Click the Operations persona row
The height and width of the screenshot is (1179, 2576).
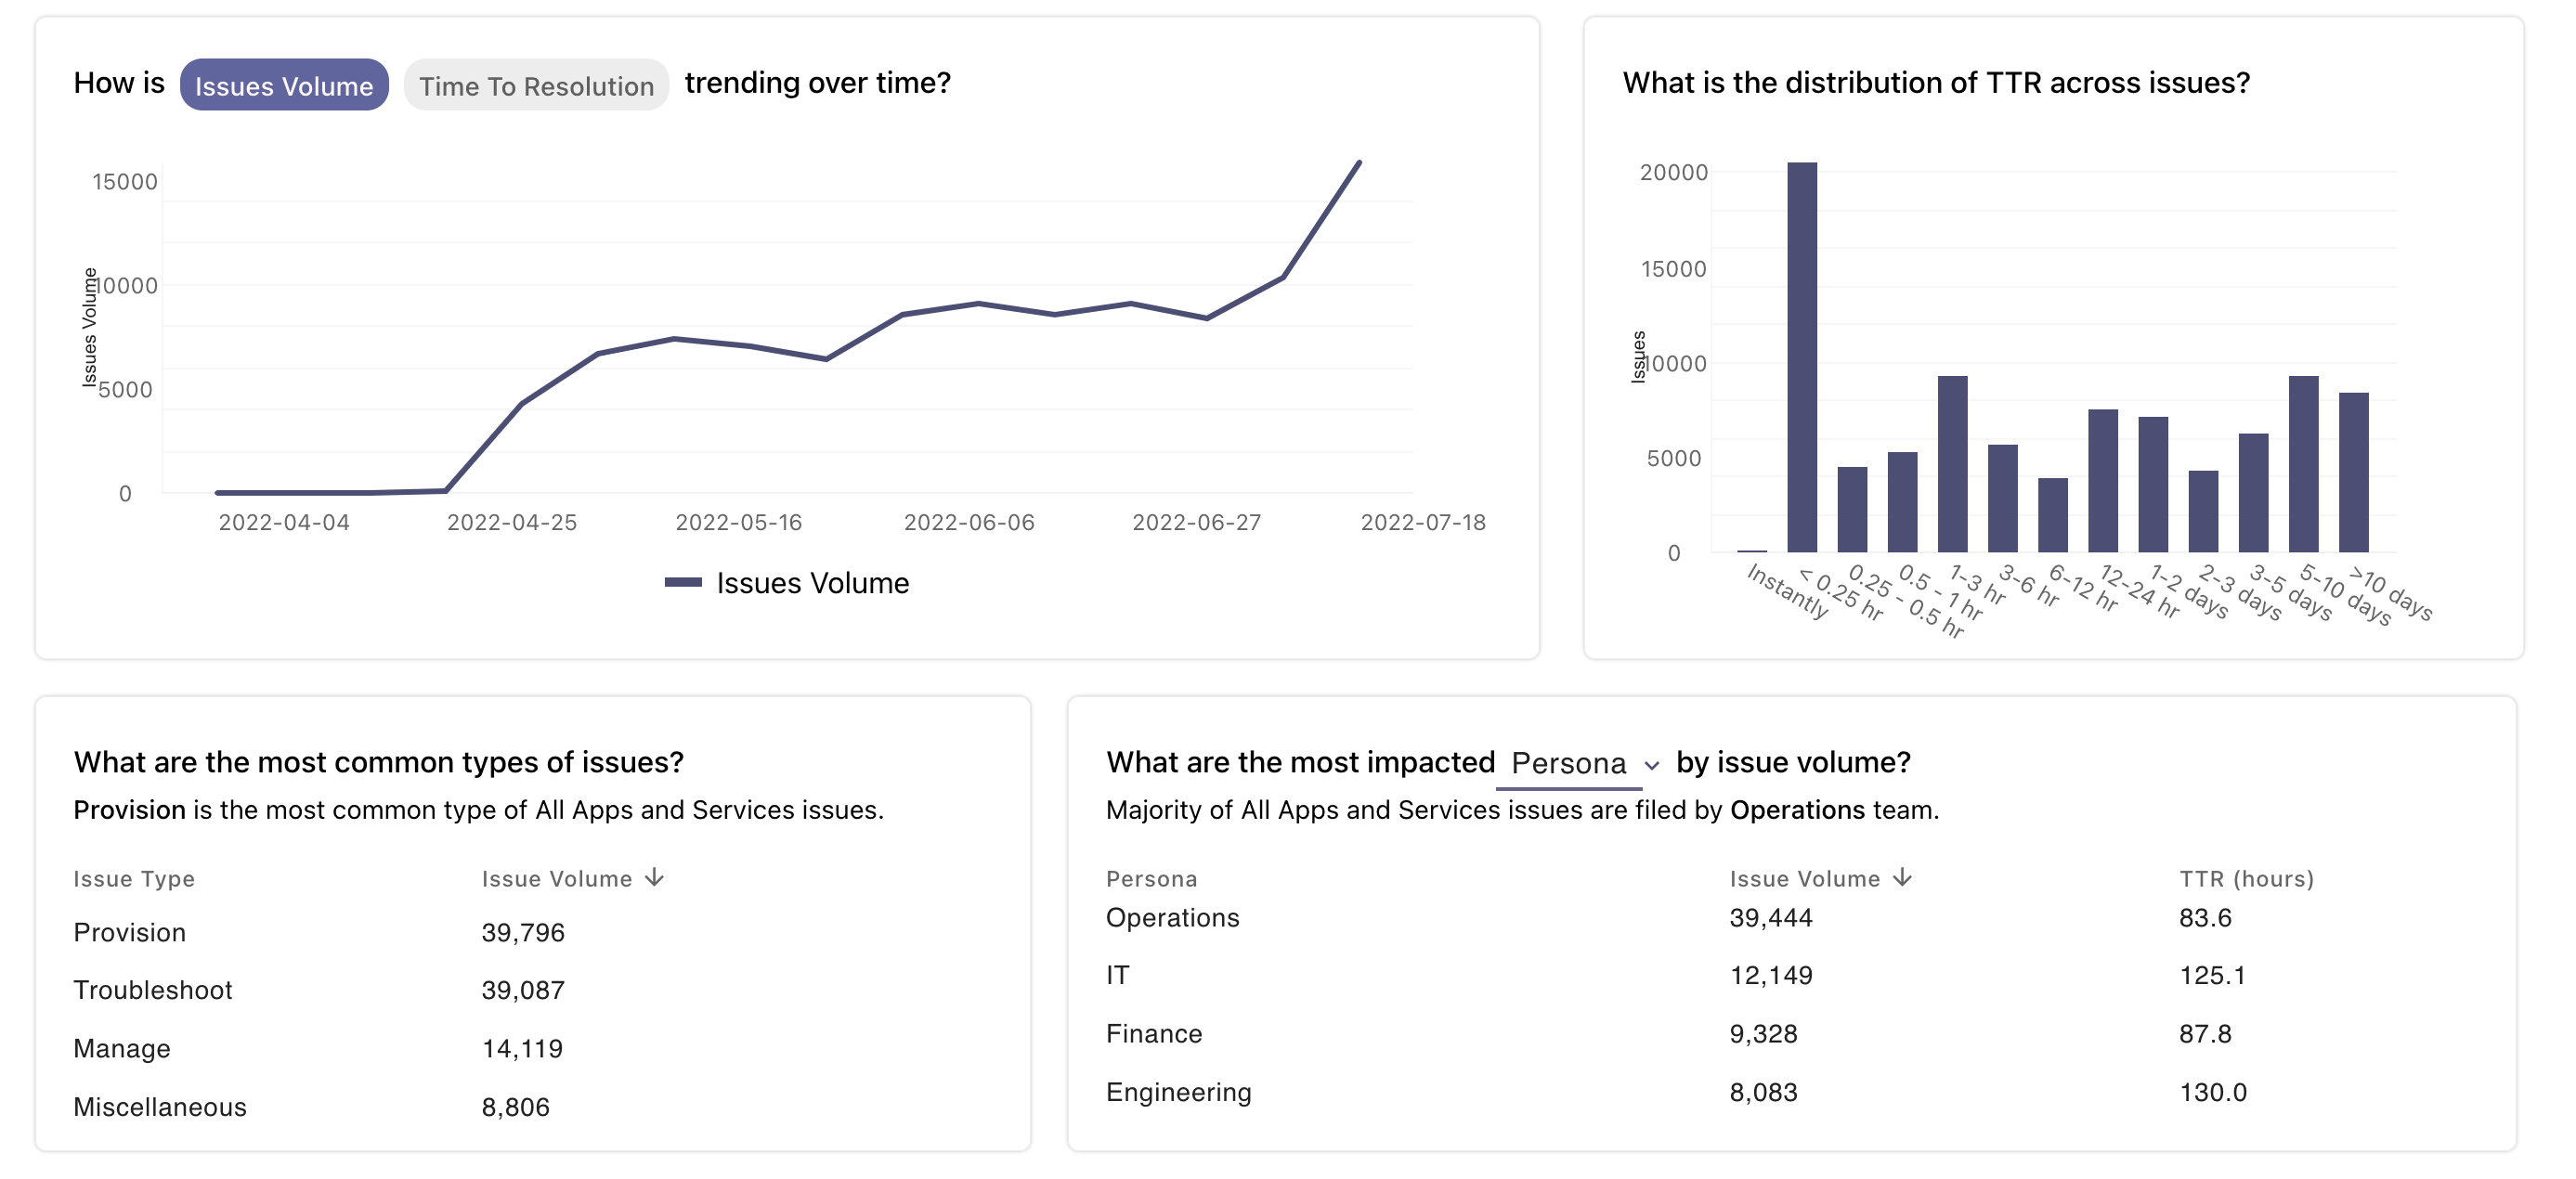1172,918
